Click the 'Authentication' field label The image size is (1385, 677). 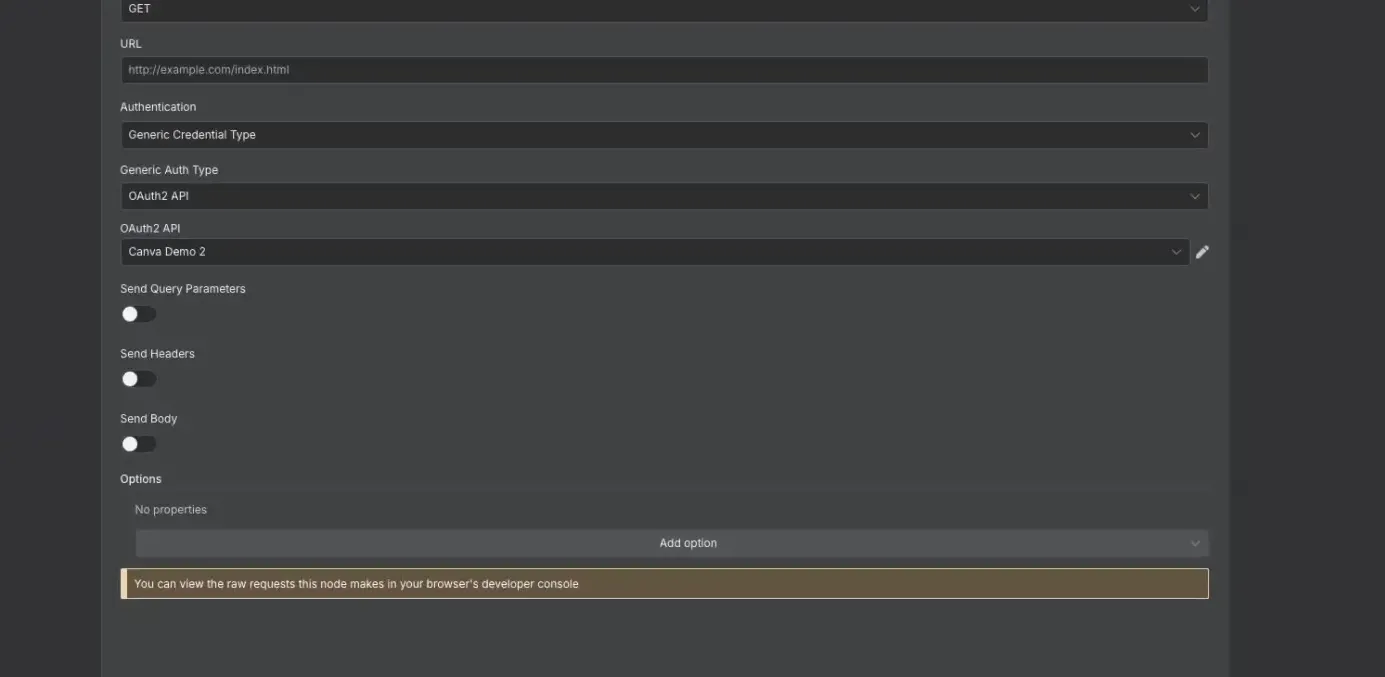coord(158,107)
